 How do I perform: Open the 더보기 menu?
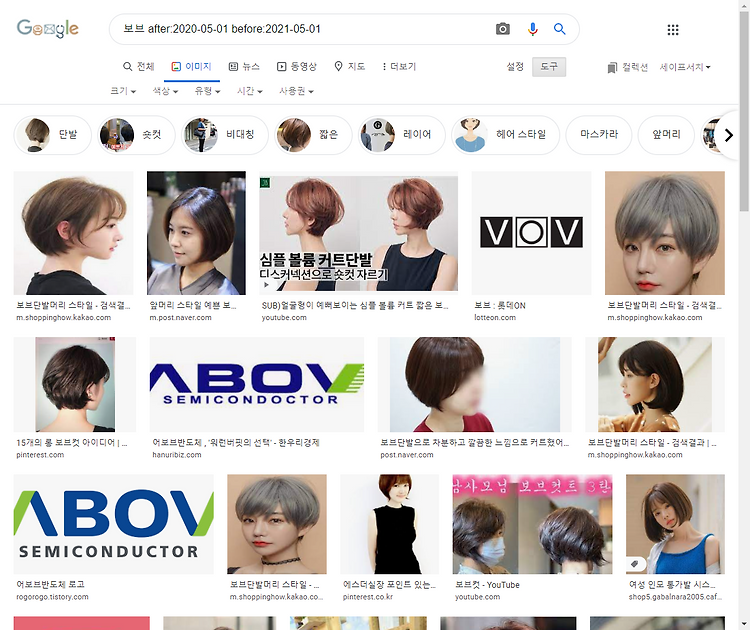pos(398,66)
